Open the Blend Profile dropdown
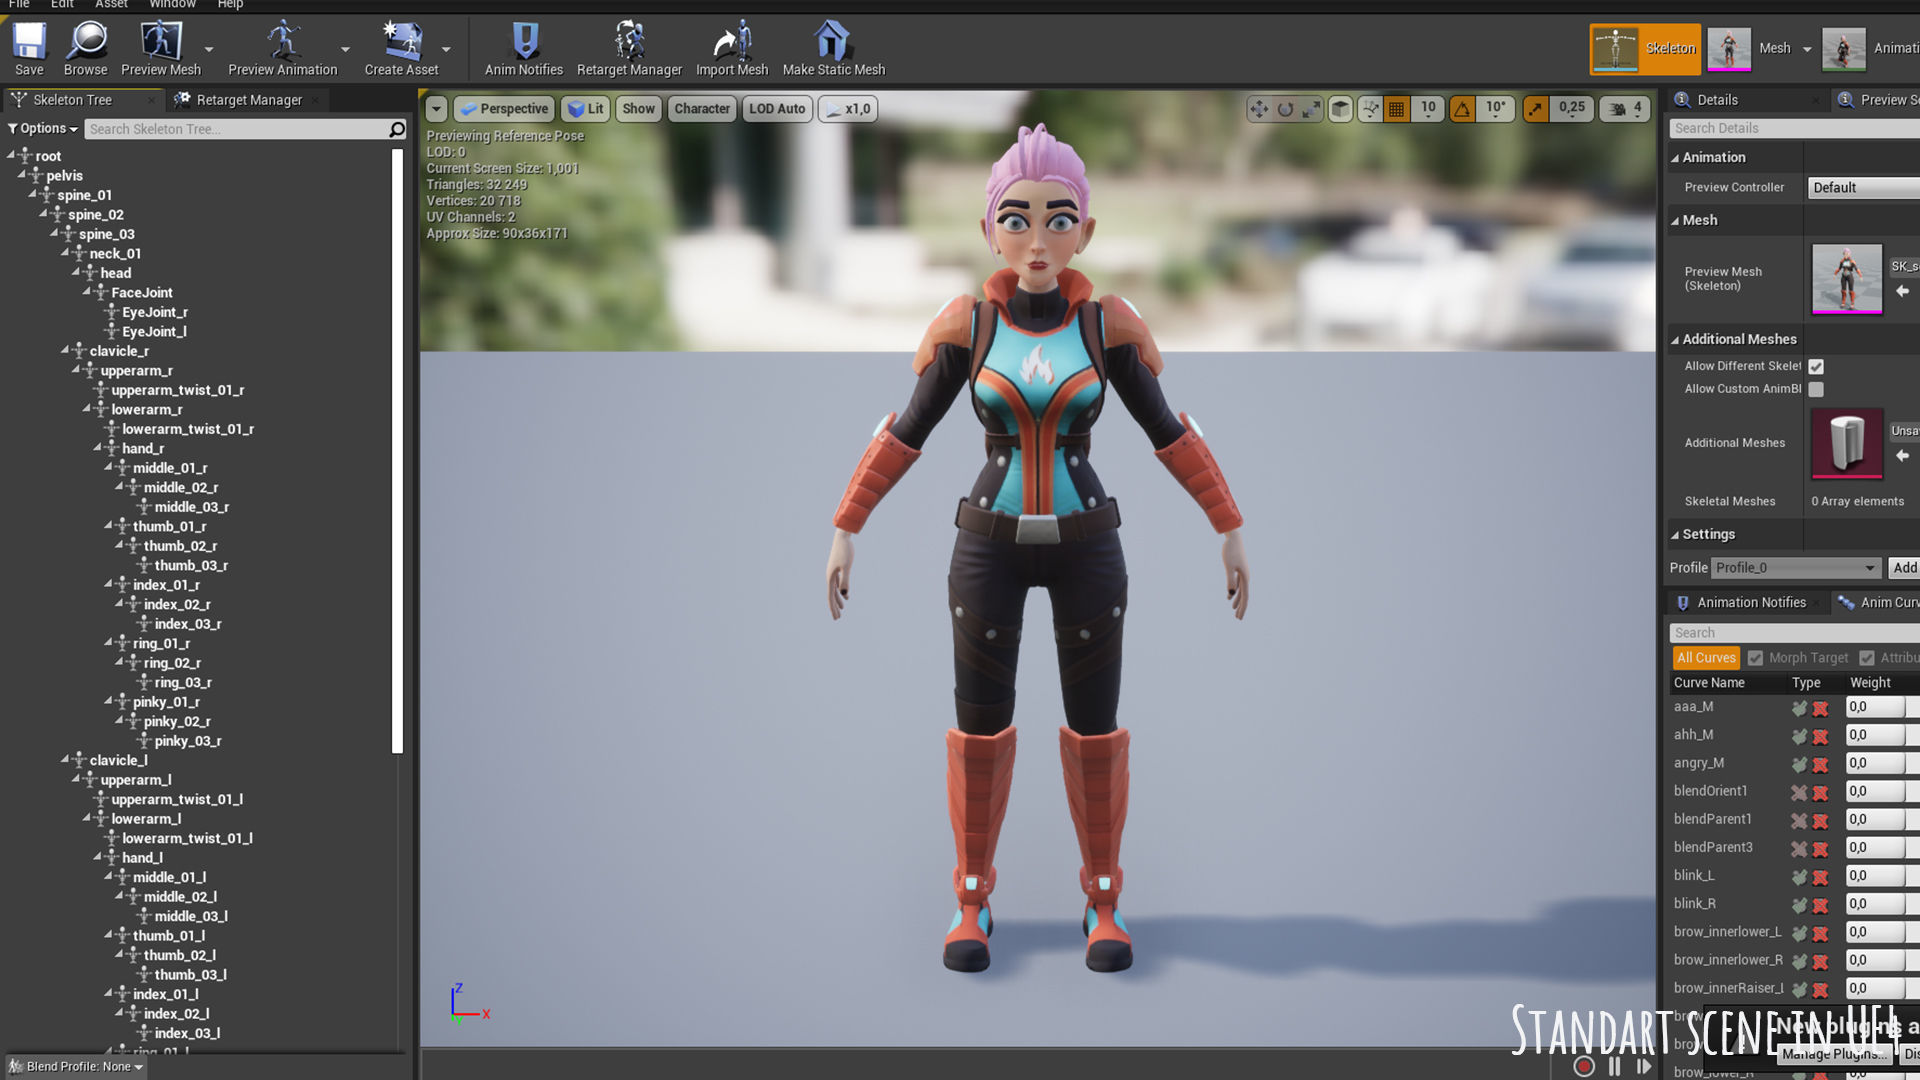 coord(75,1067)
